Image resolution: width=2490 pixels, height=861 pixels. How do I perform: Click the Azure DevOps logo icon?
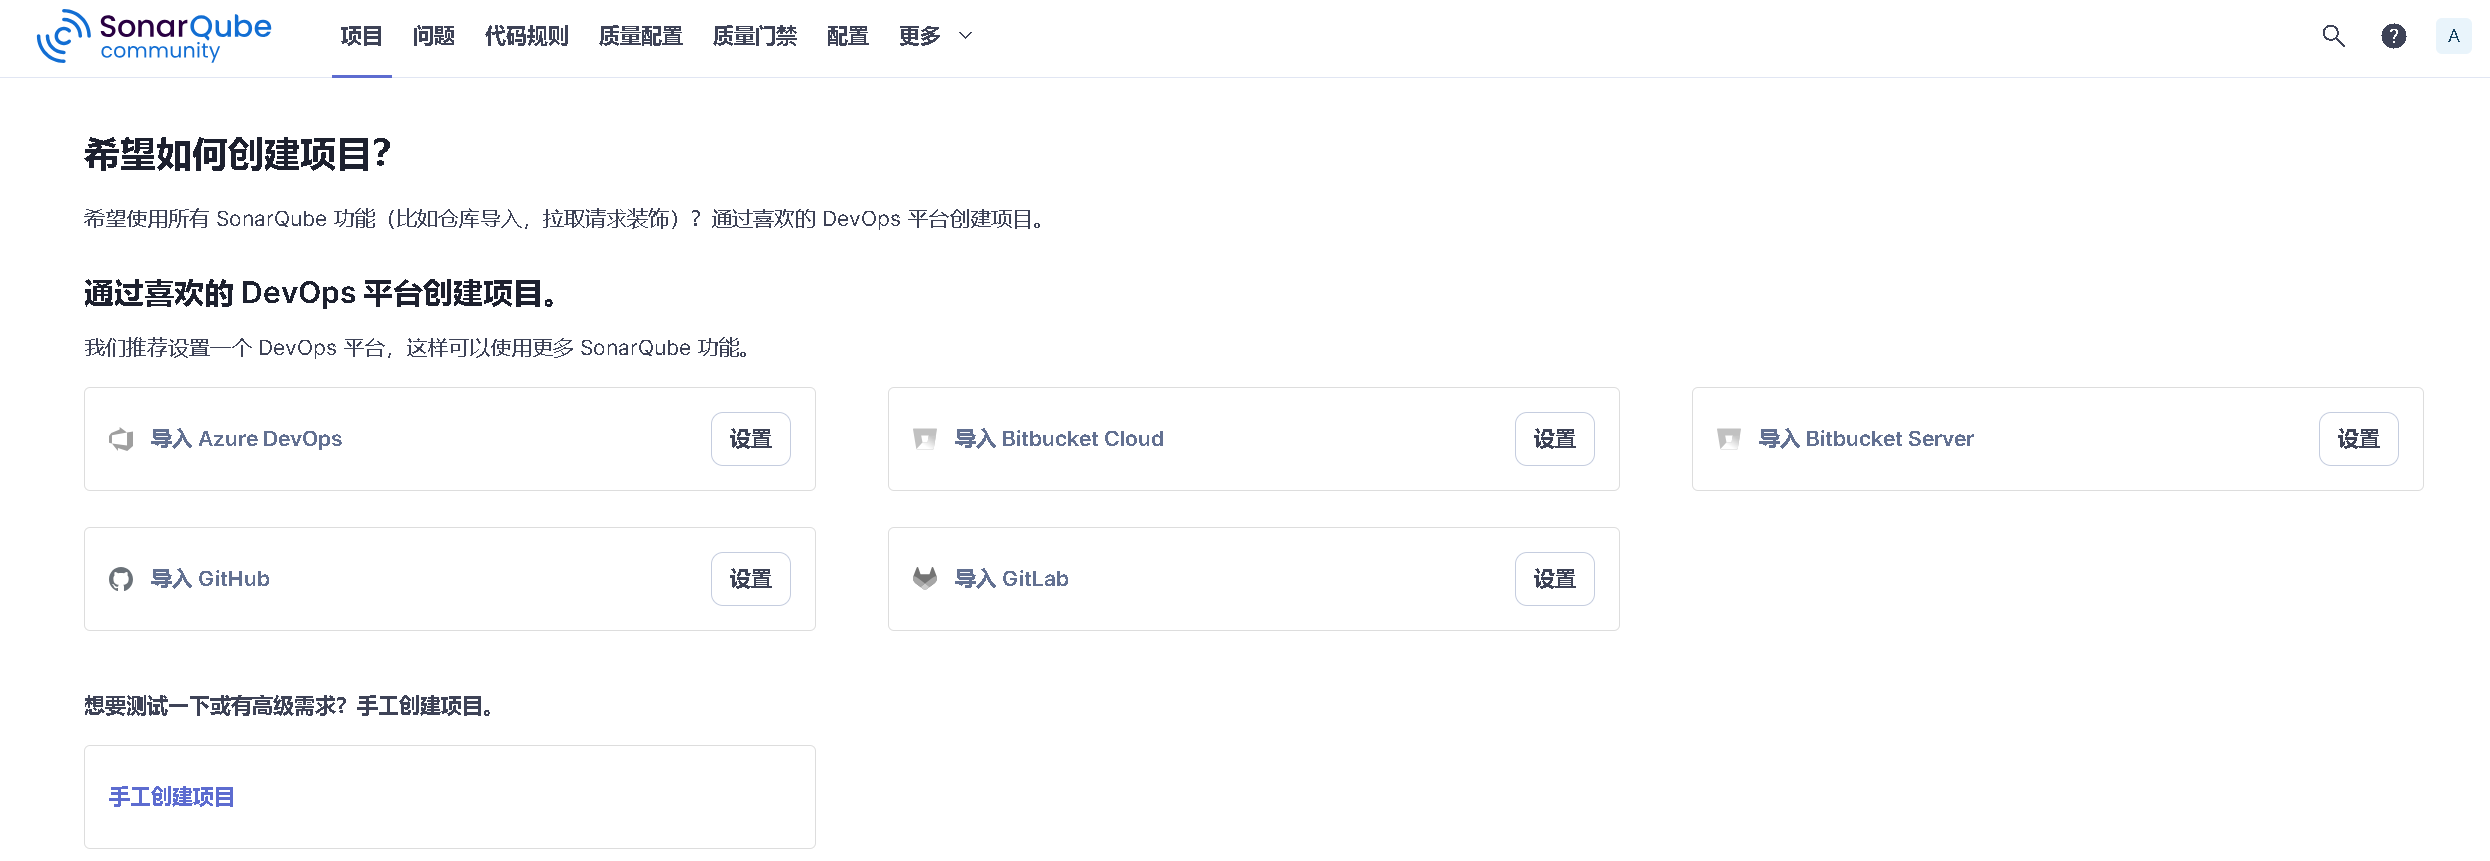(x=121, y=439)
